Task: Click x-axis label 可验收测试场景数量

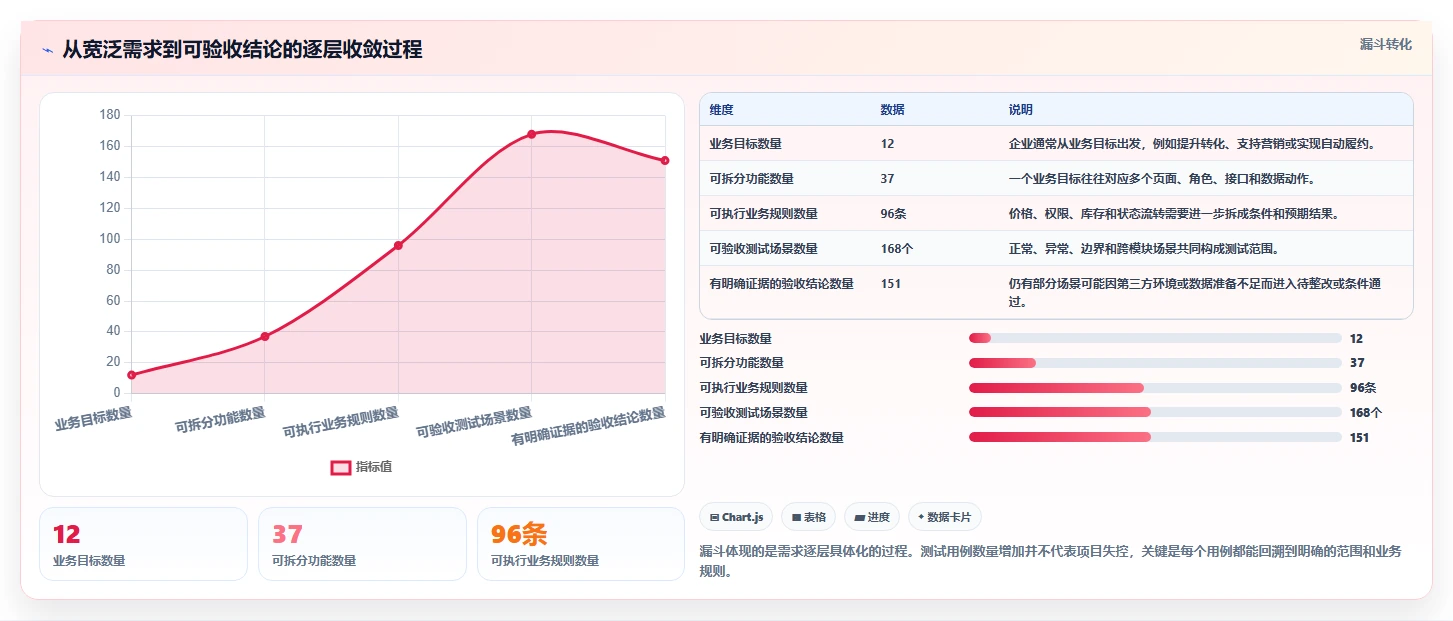Action: pos(474,424)
